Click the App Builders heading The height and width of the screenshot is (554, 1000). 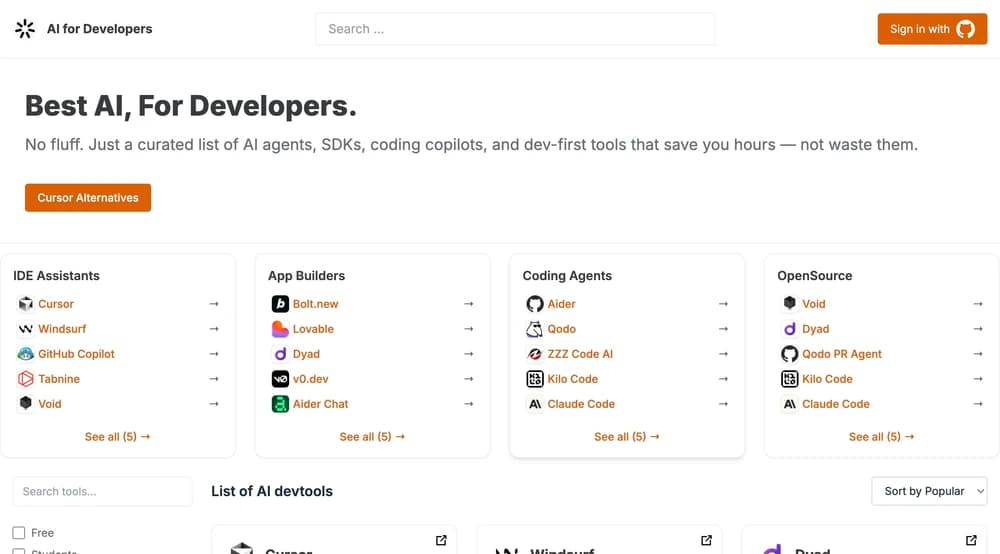(306, 275)
